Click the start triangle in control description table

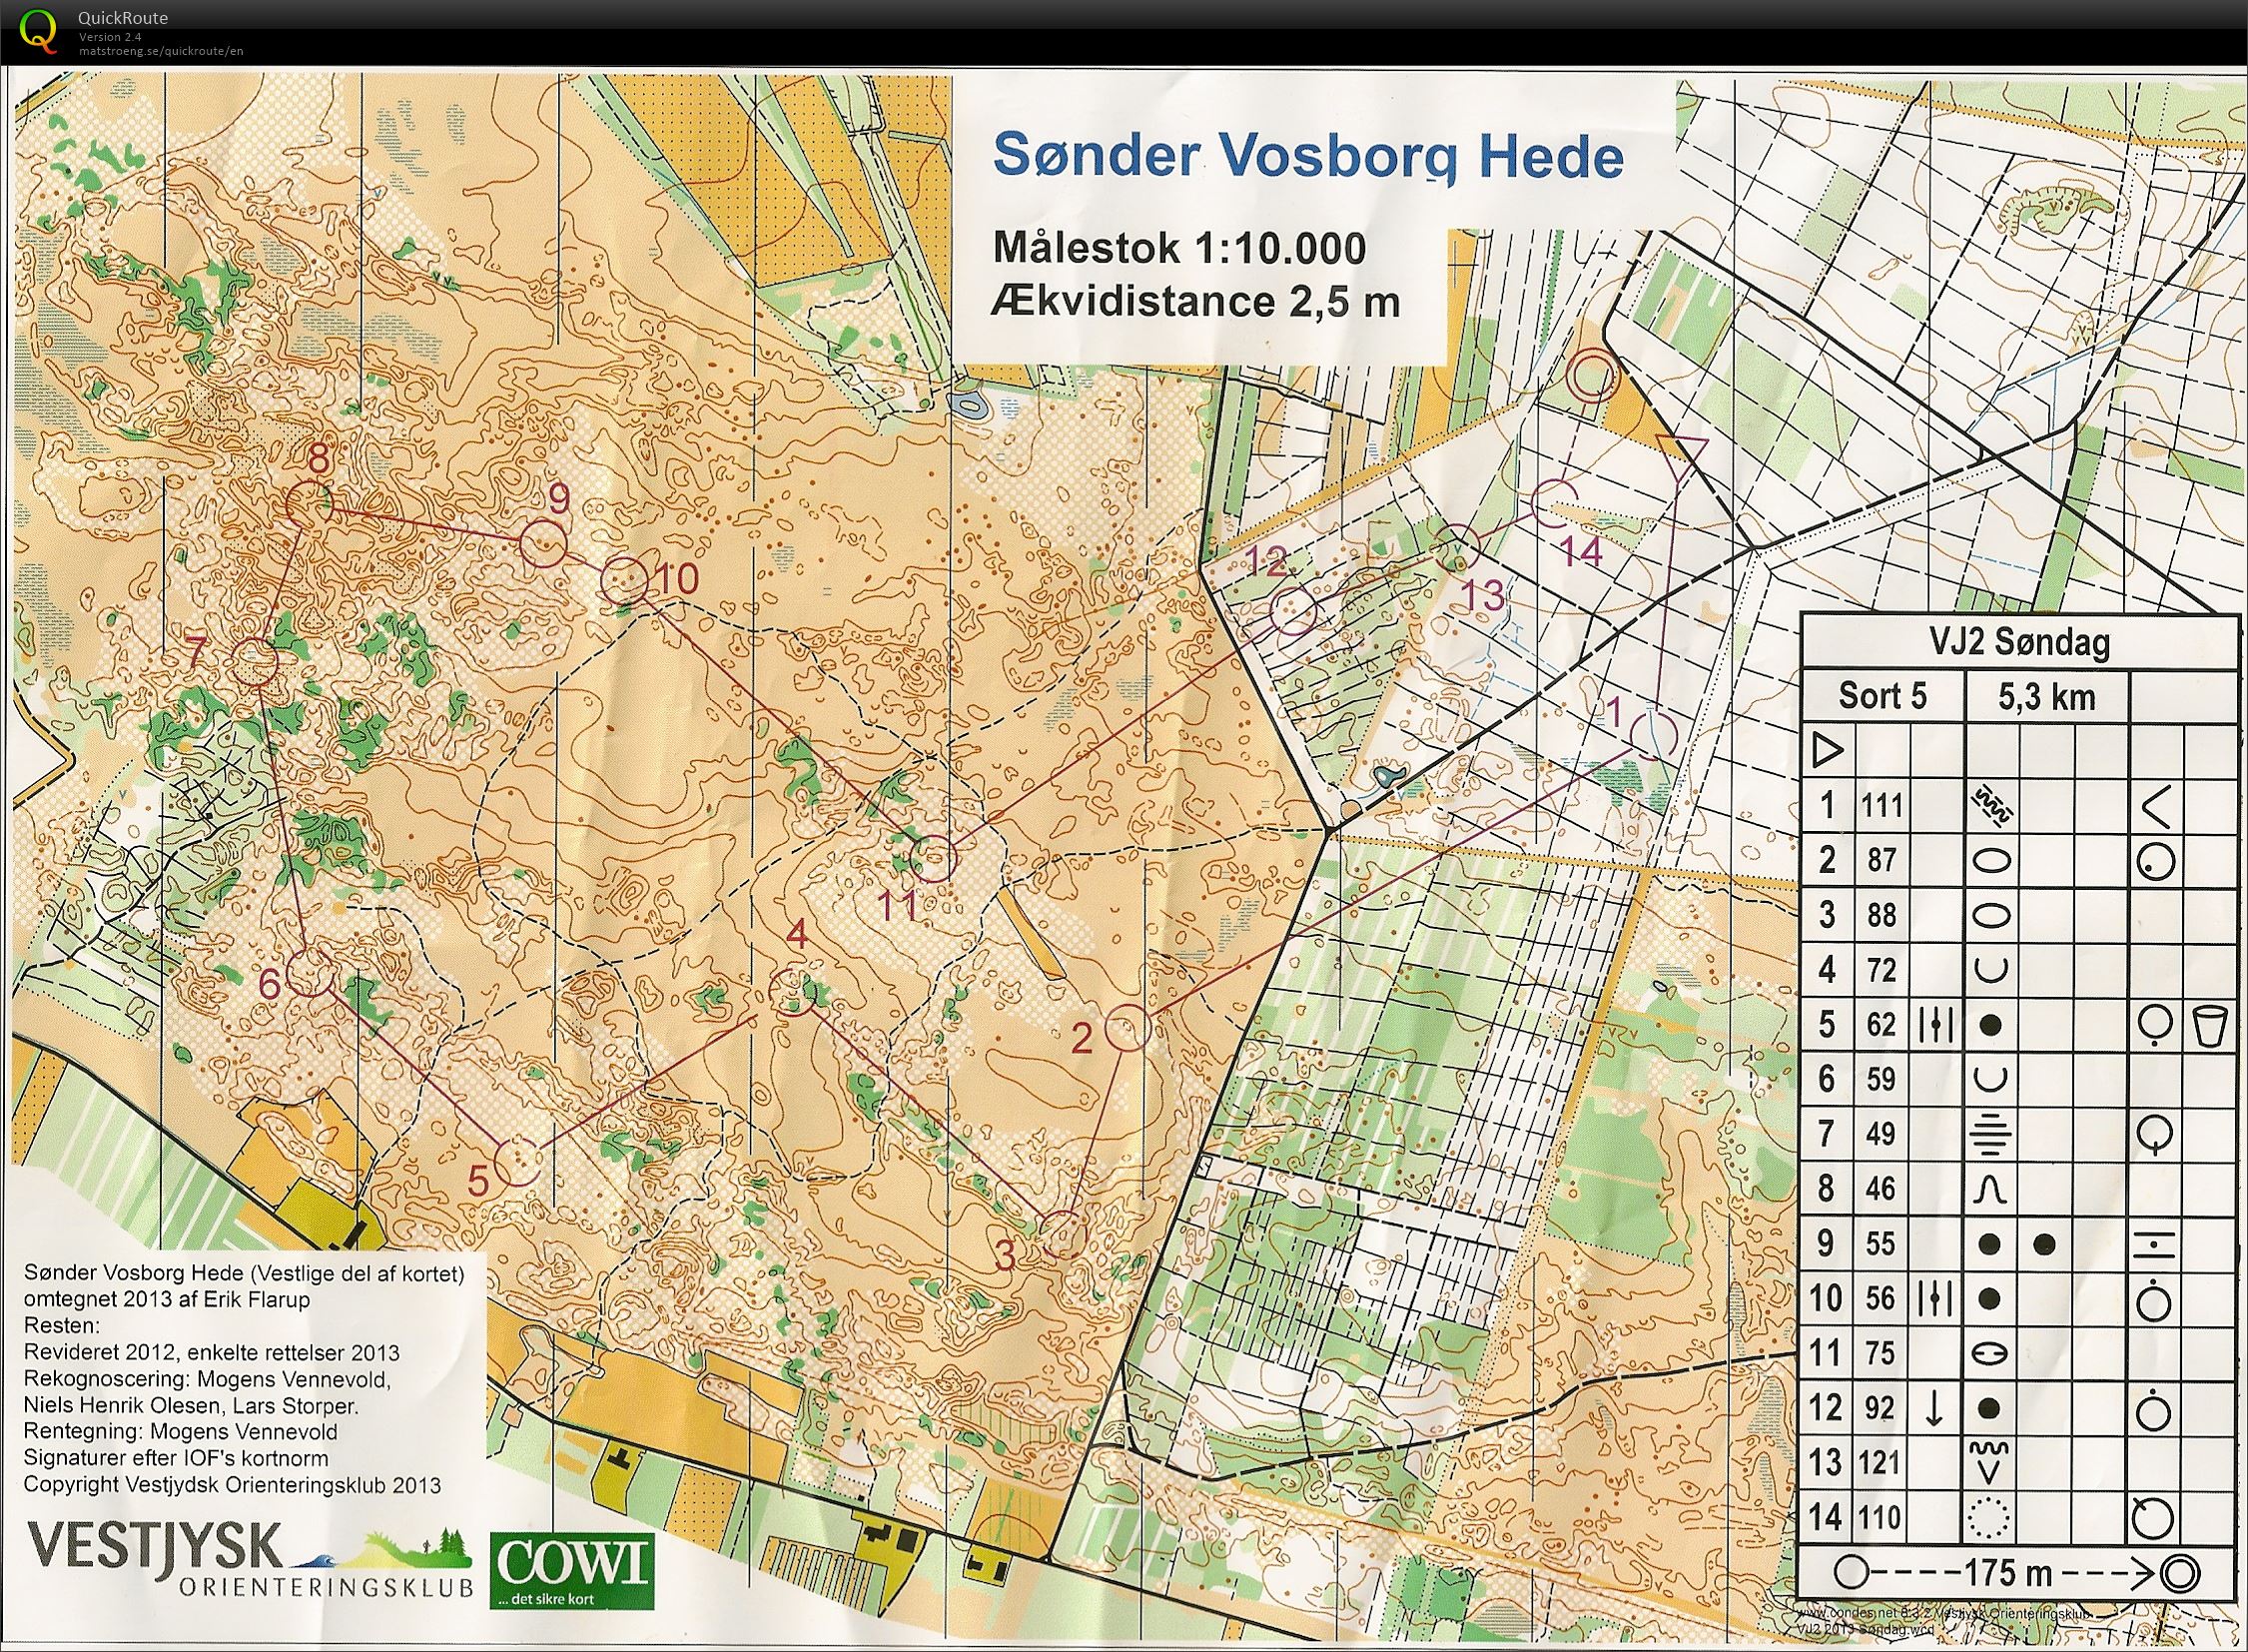(x=1827, y=750)
